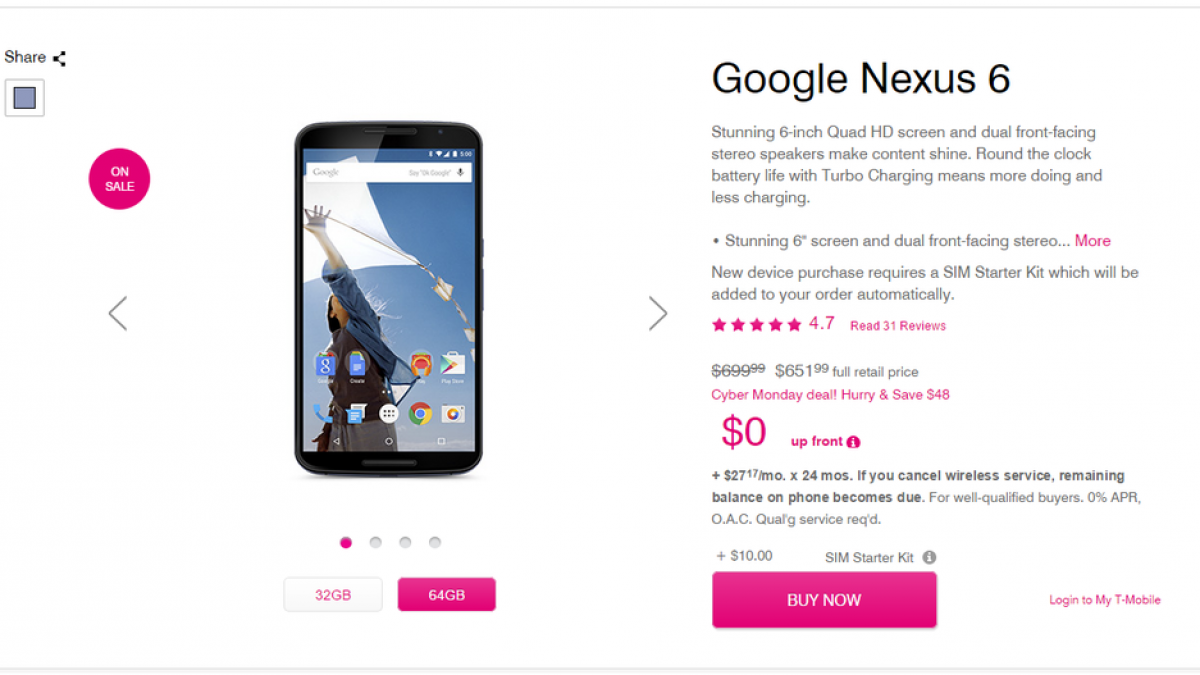Screen dimensions: 1200x675
Task: Select the second carousel dot
Action: point(375,542)
